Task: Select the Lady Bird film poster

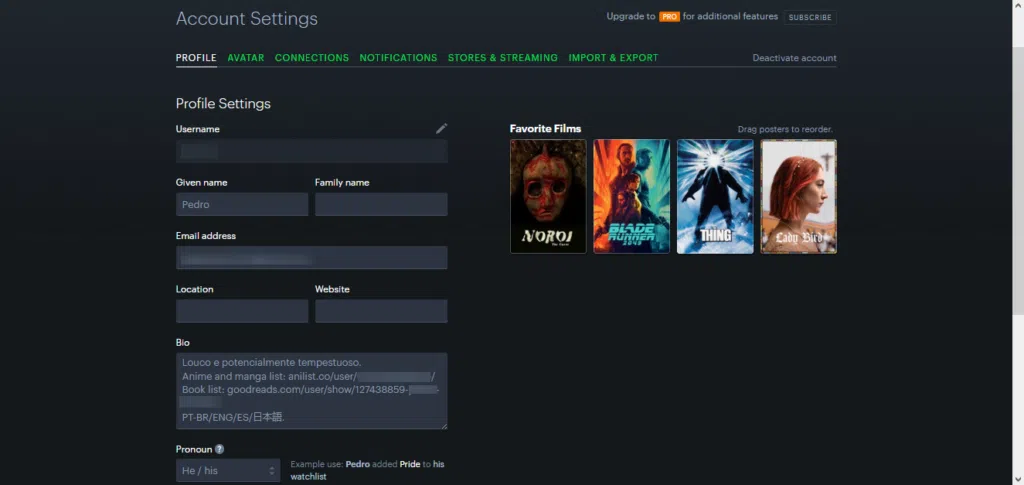Action: point(799,196)
